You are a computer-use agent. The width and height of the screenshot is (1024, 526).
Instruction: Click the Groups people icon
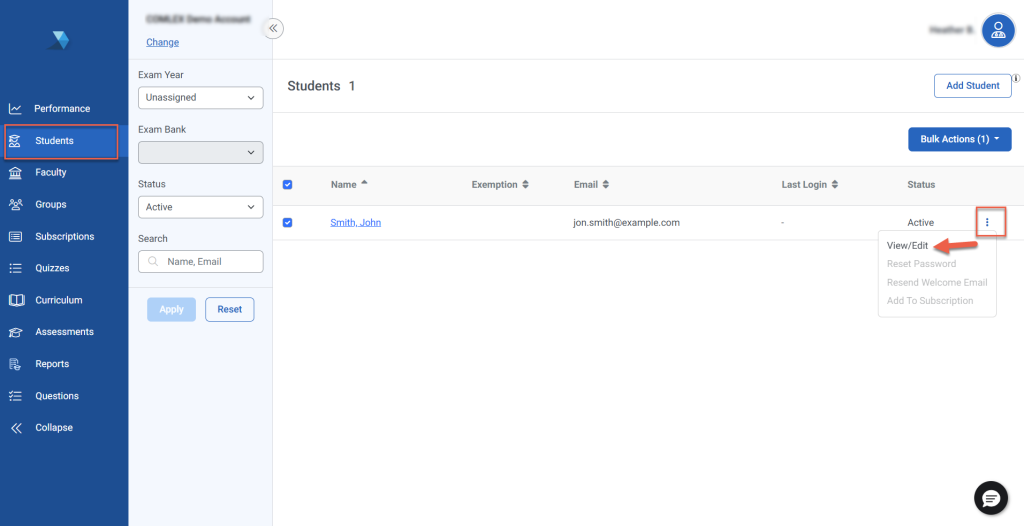pyautogui.click(x=15, y=205)
